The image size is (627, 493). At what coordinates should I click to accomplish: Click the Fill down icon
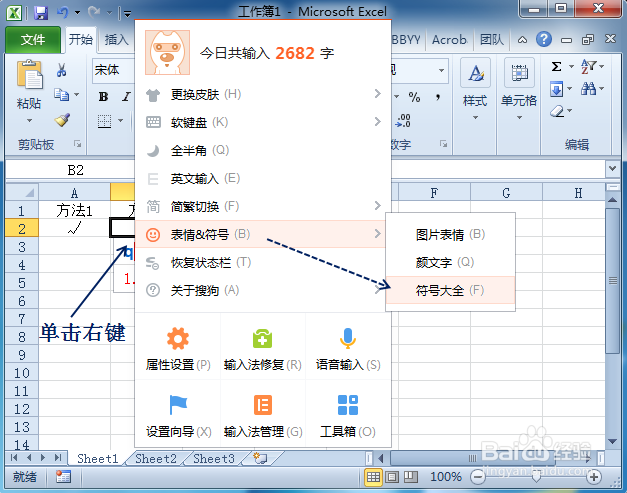click(x=556, y=89)
